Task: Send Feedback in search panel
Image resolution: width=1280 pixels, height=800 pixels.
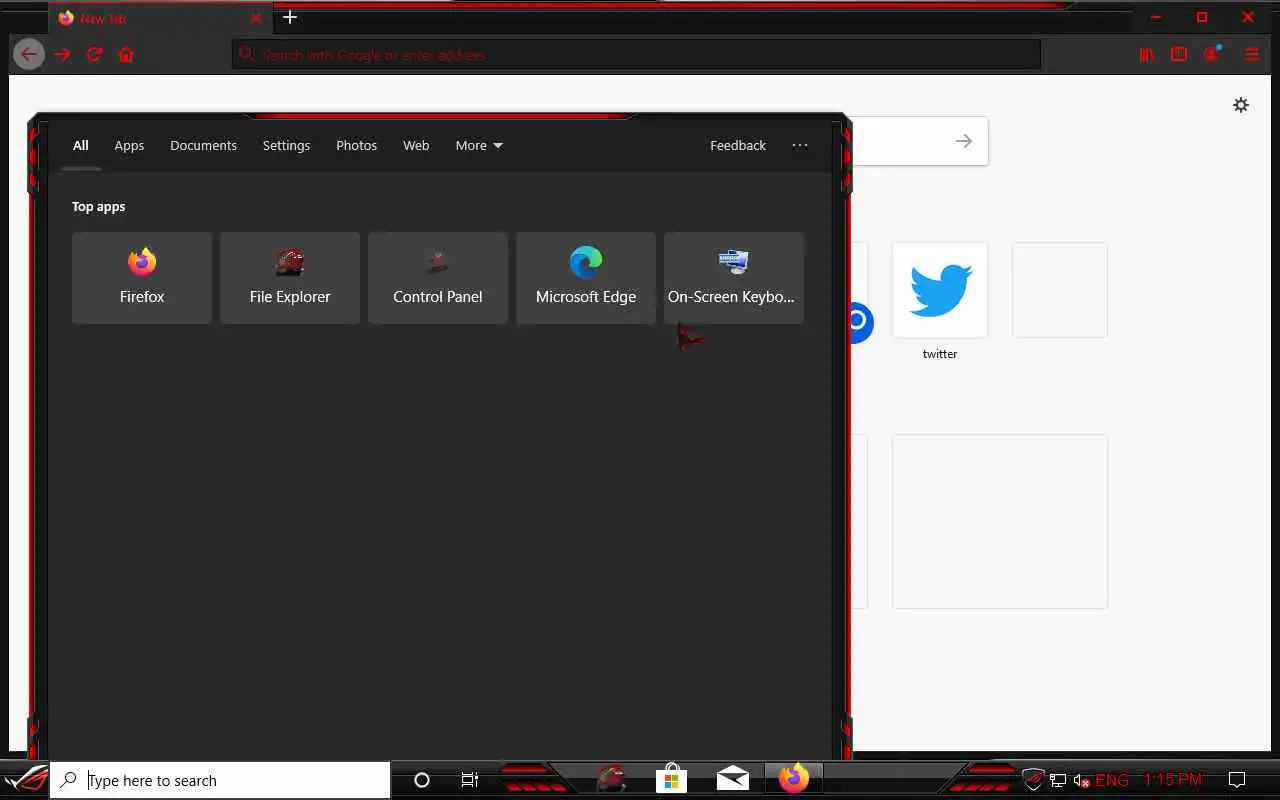Action: (x=738, y=145)
